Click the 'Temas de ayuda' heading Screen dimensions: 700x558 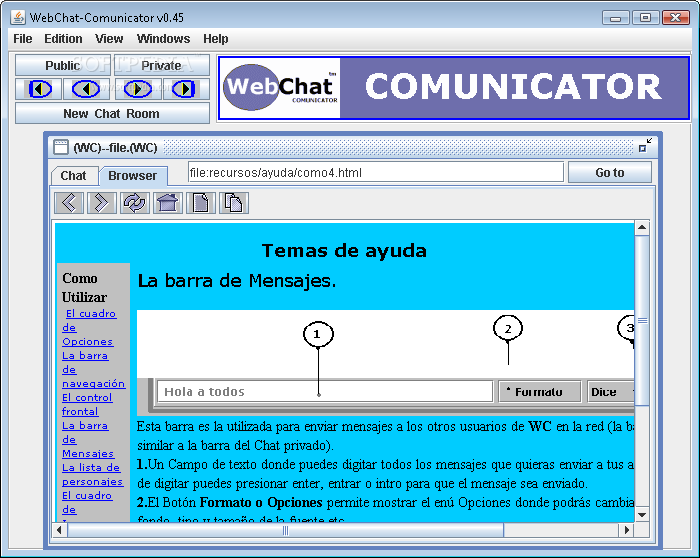click(344, 251)
